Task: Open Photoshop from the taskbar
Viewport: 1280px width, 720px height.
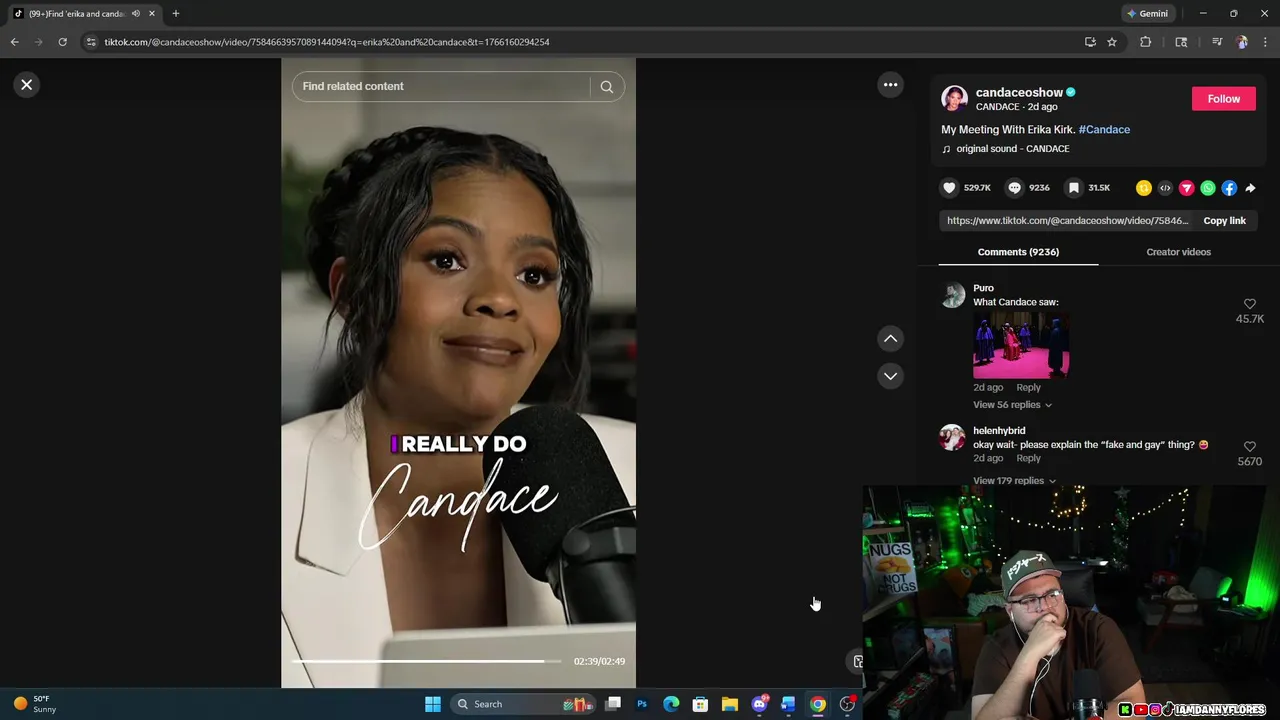Action: coord(642,704)
